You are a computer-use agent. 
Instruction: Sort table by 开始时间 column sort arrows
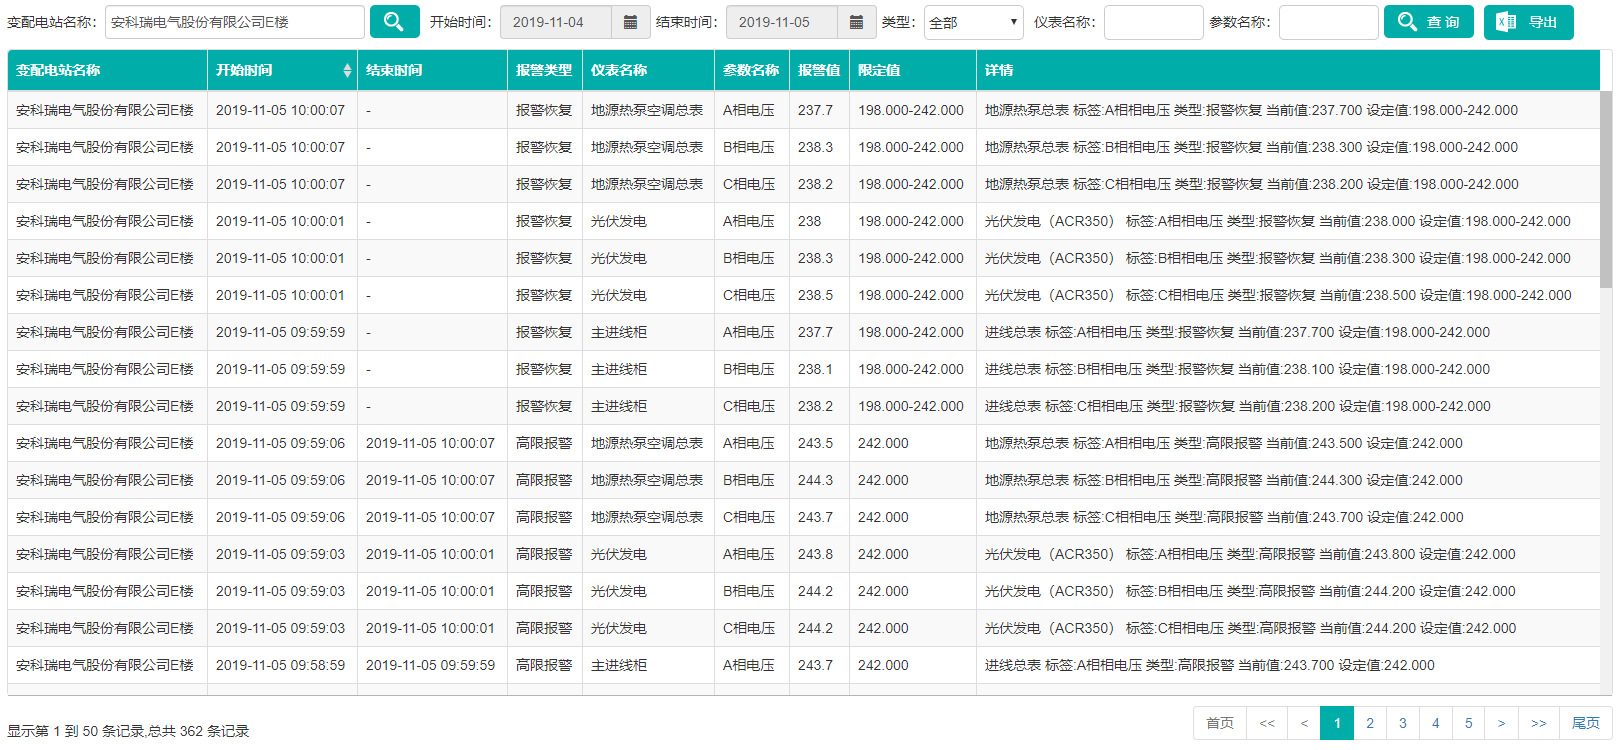pyautogui.click(x=347, y=70)
